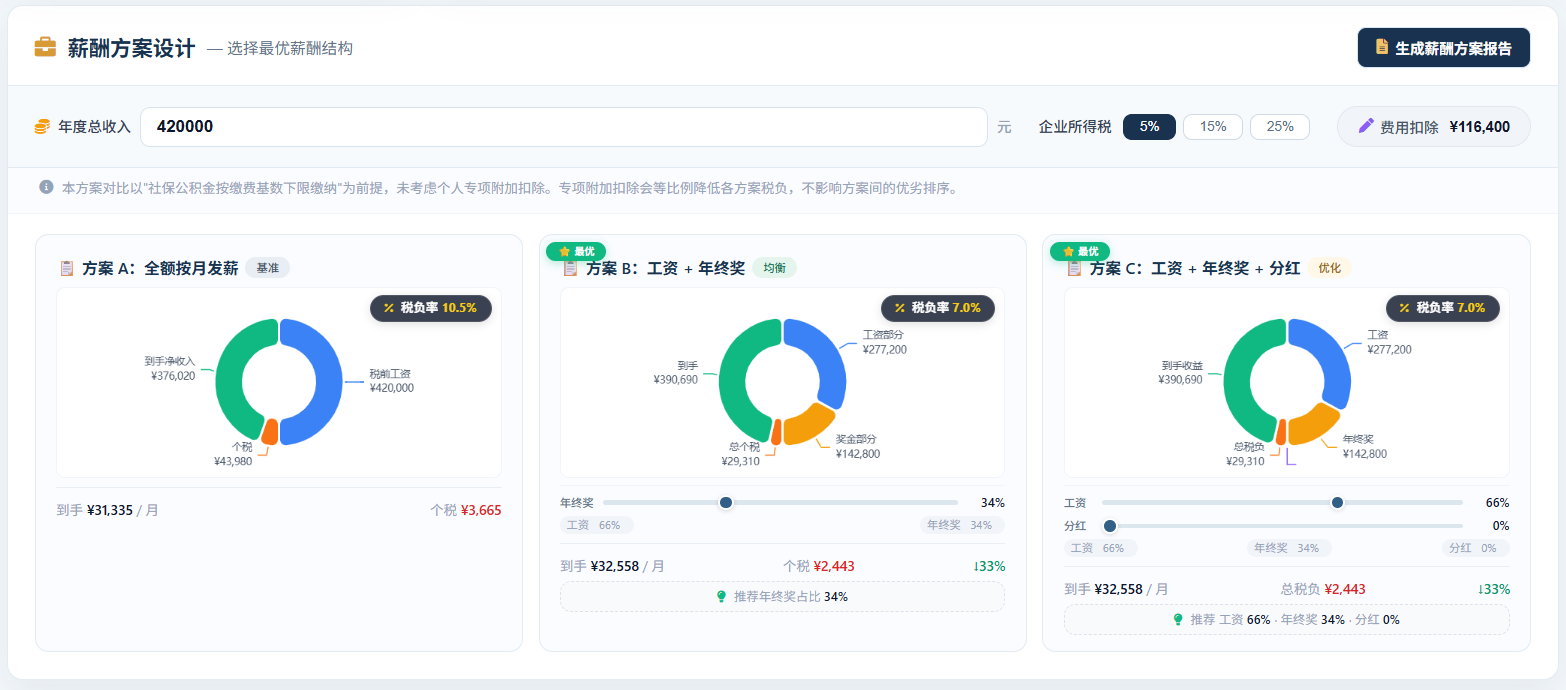Click the briefcase icon beside 薪酬方案设计
Screen dimensions: 1566x690
pyautogui.click(x=45, y=47)
